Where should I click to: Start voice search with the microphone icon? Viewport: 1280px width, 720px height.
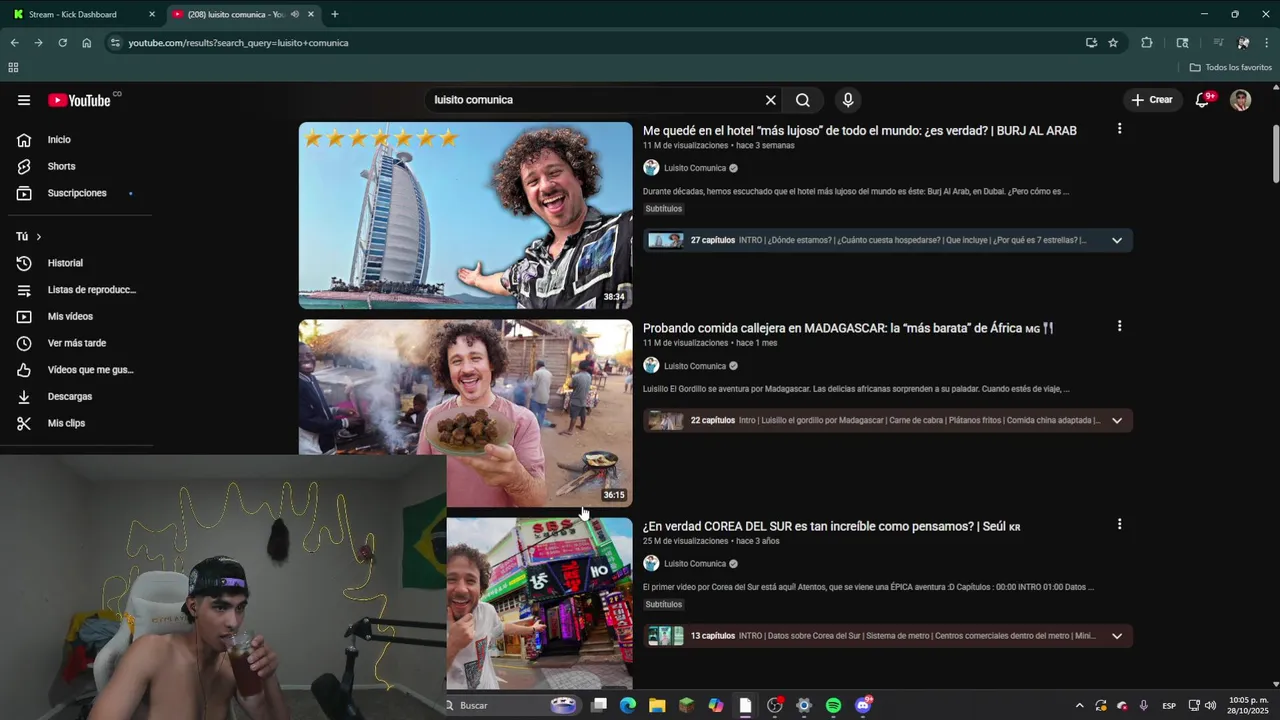point(848,100)
